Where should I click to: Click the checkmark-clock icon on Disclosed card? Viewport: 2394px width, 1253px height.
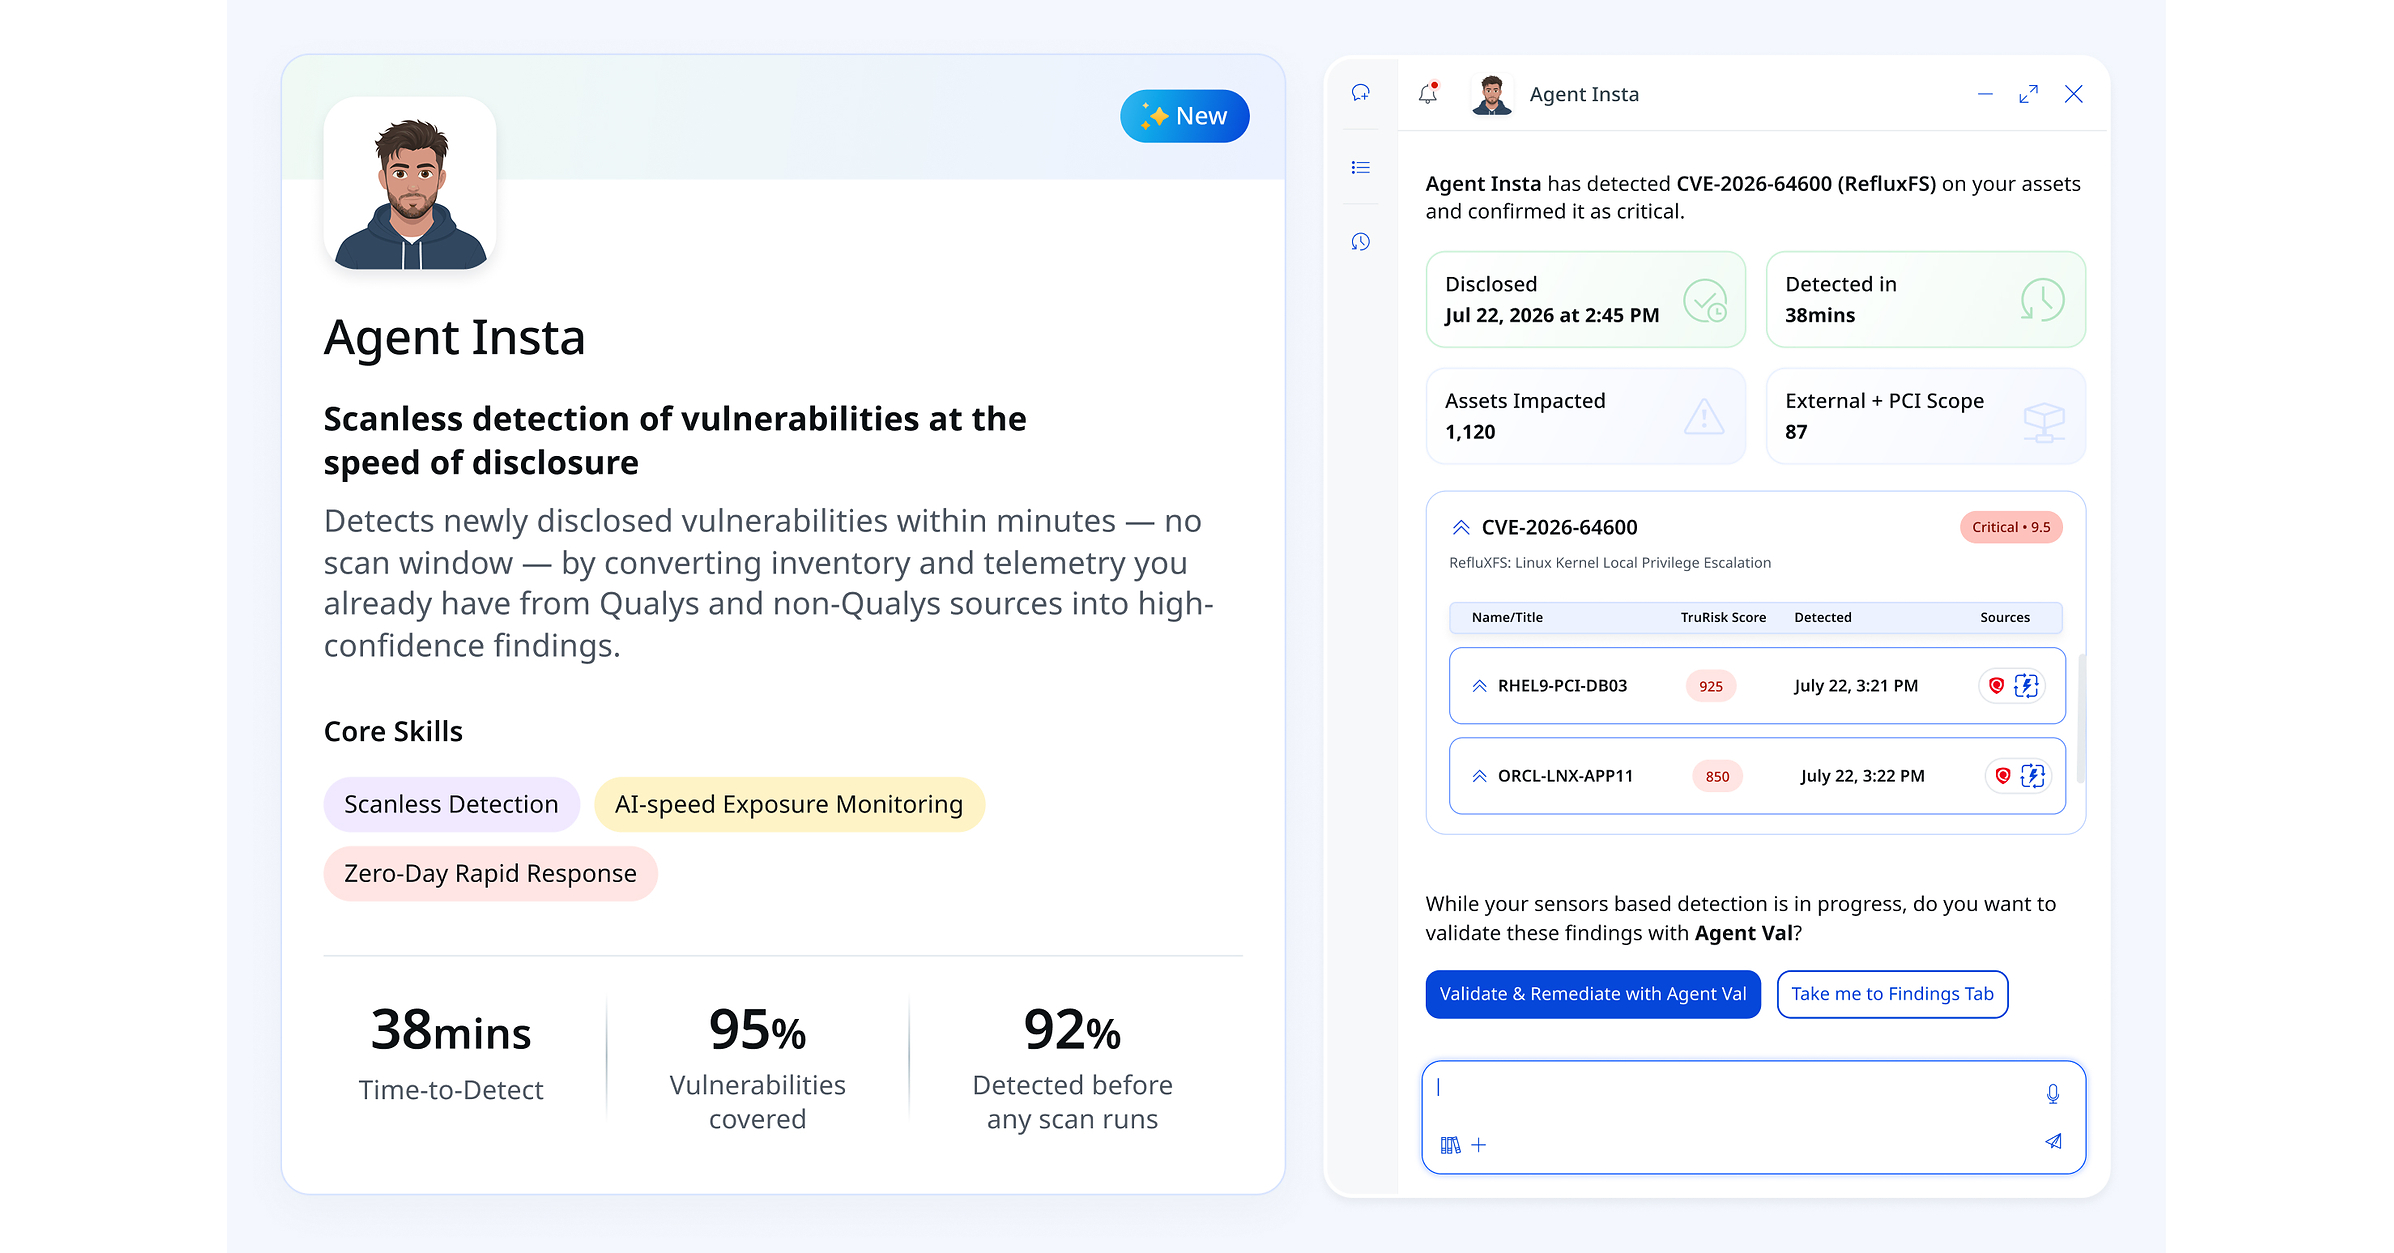pos(1705,300)
